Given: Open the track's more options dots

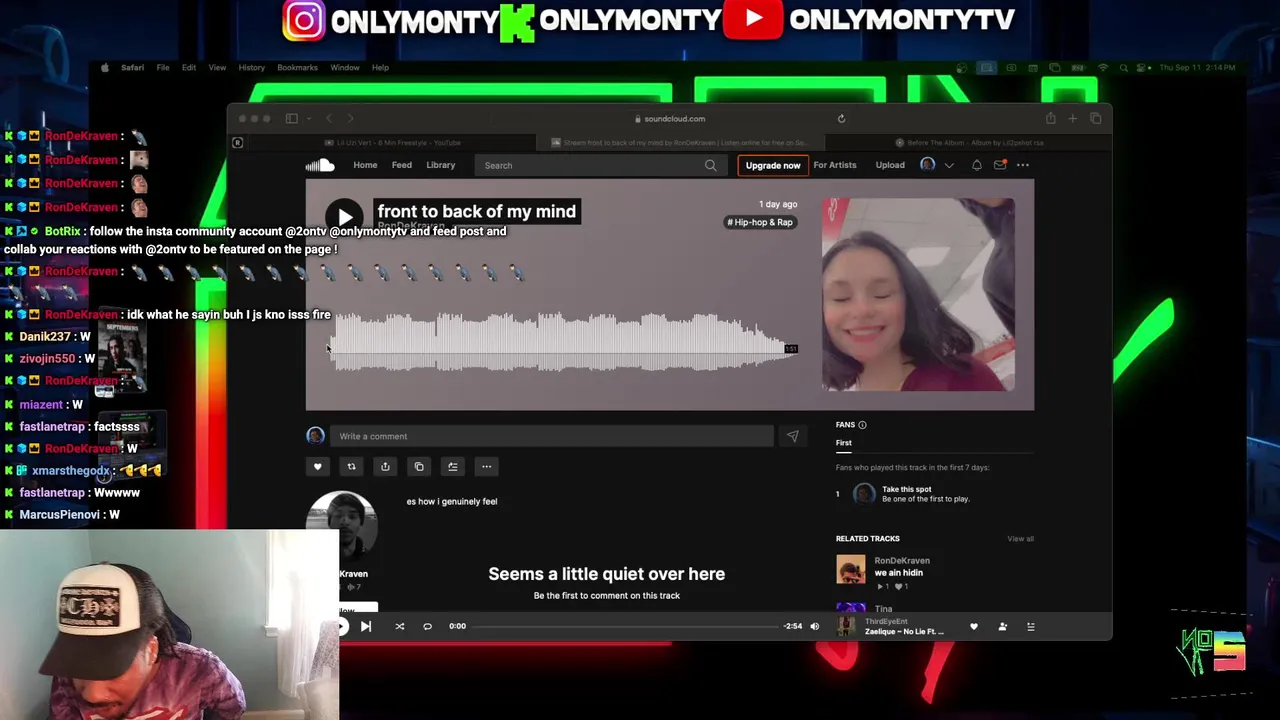Looking at the screenshot, I should point(487,466).
